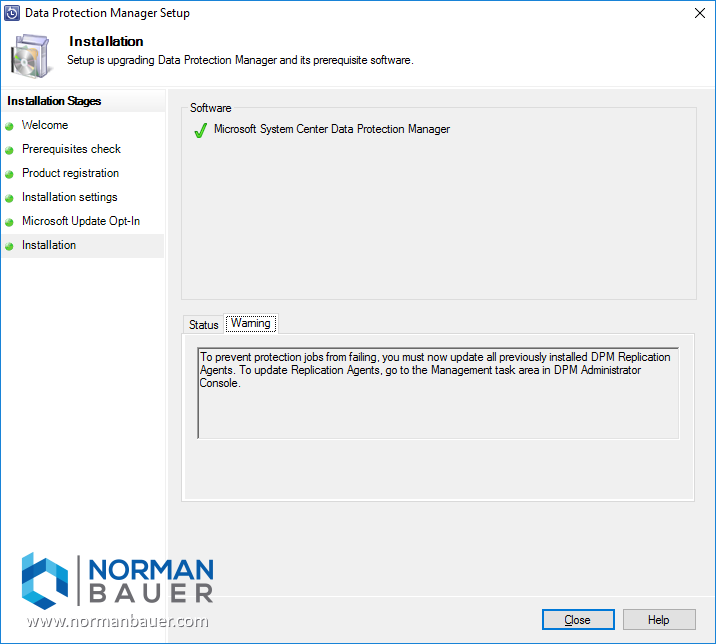Select the Prerequisites check stage
The image size is (716, 644).
pos(71,149)
